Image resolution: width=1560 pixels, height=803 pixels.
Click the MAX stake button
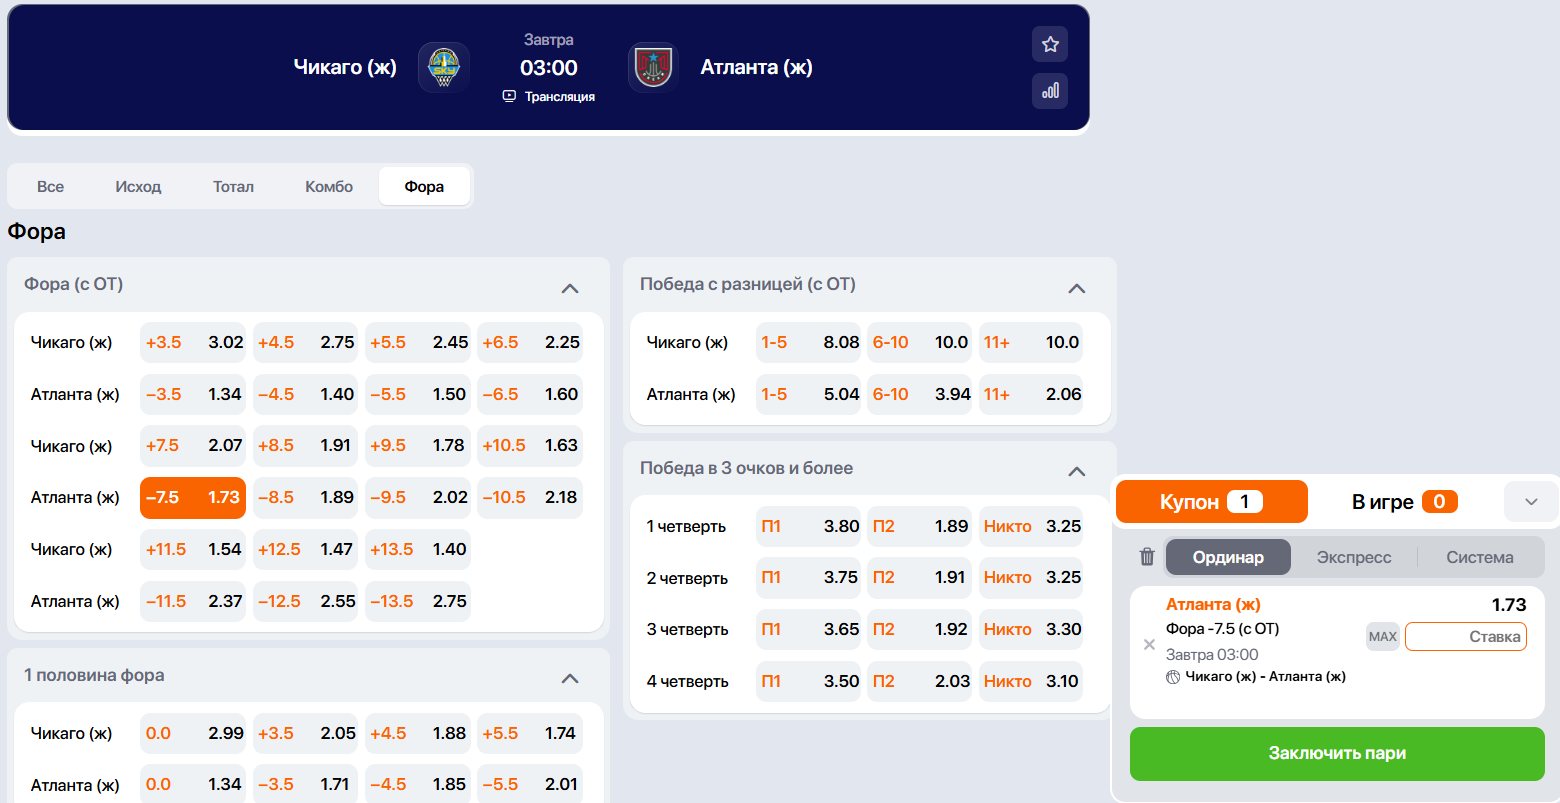pos(1383,637)
